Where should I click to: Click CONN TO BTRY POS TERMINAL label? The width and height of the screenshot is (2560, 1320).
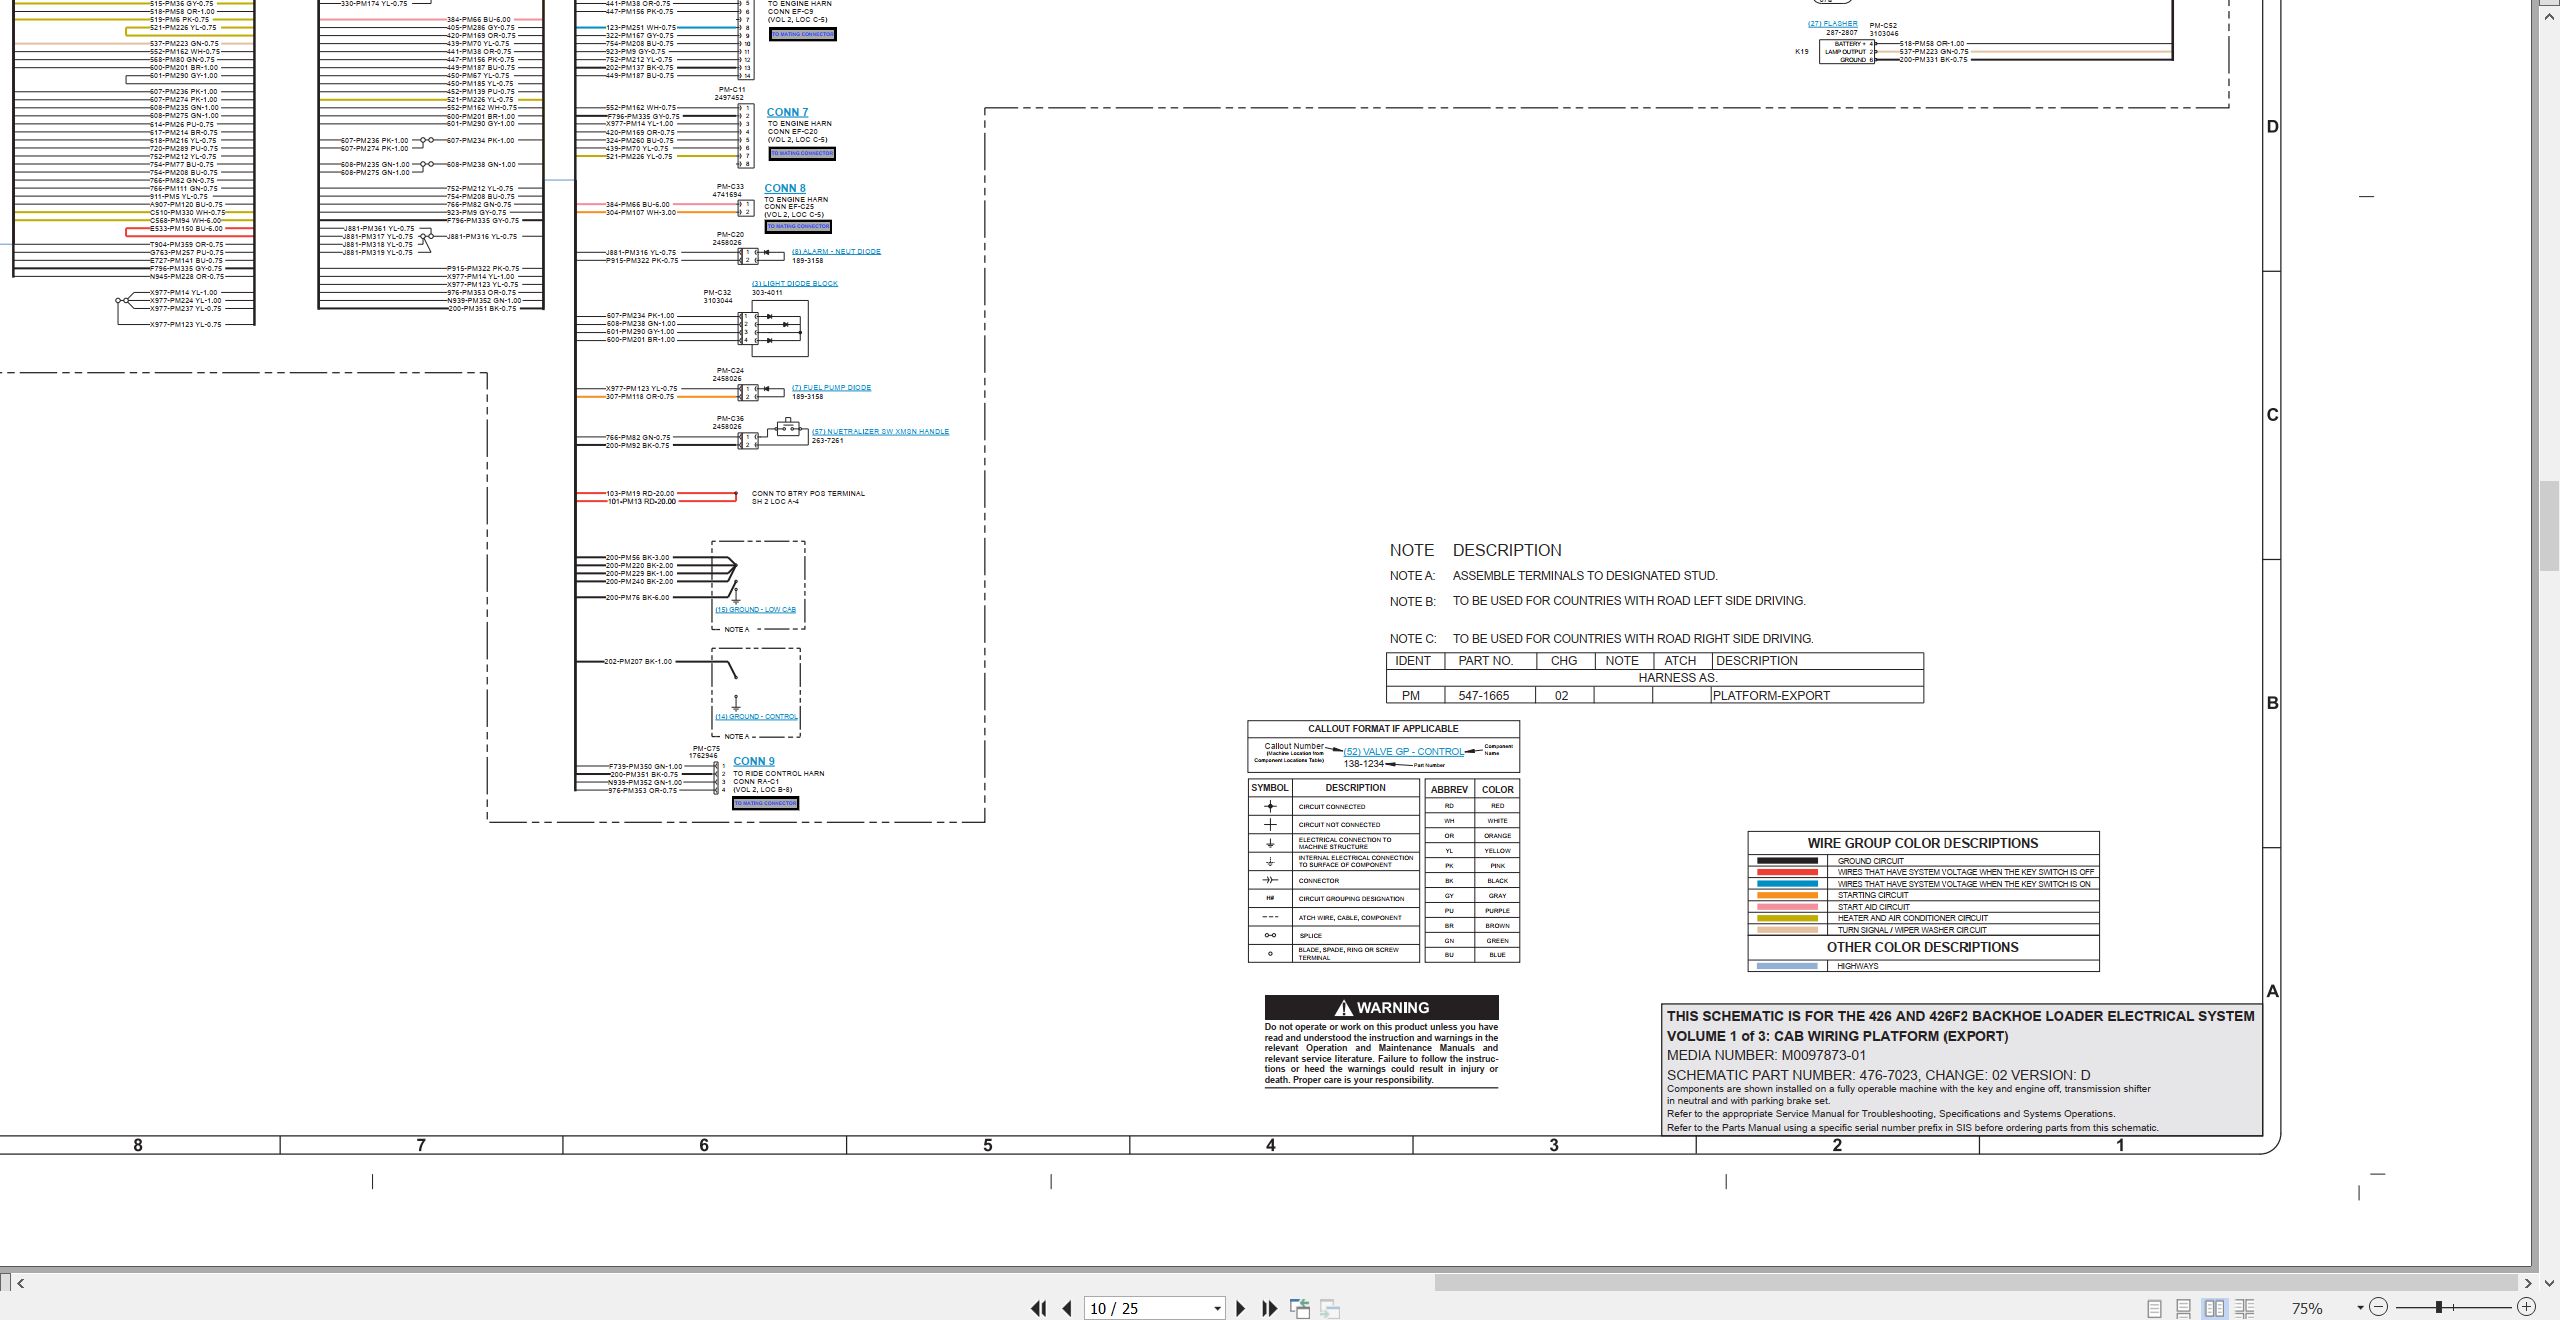[808, 494]
